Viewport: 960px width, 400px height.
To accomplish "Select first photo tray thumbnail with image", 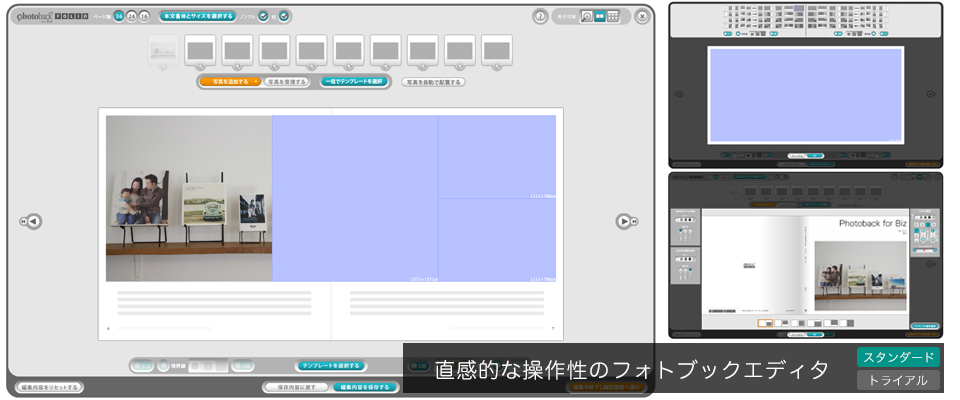I will (x=163, y=50).
